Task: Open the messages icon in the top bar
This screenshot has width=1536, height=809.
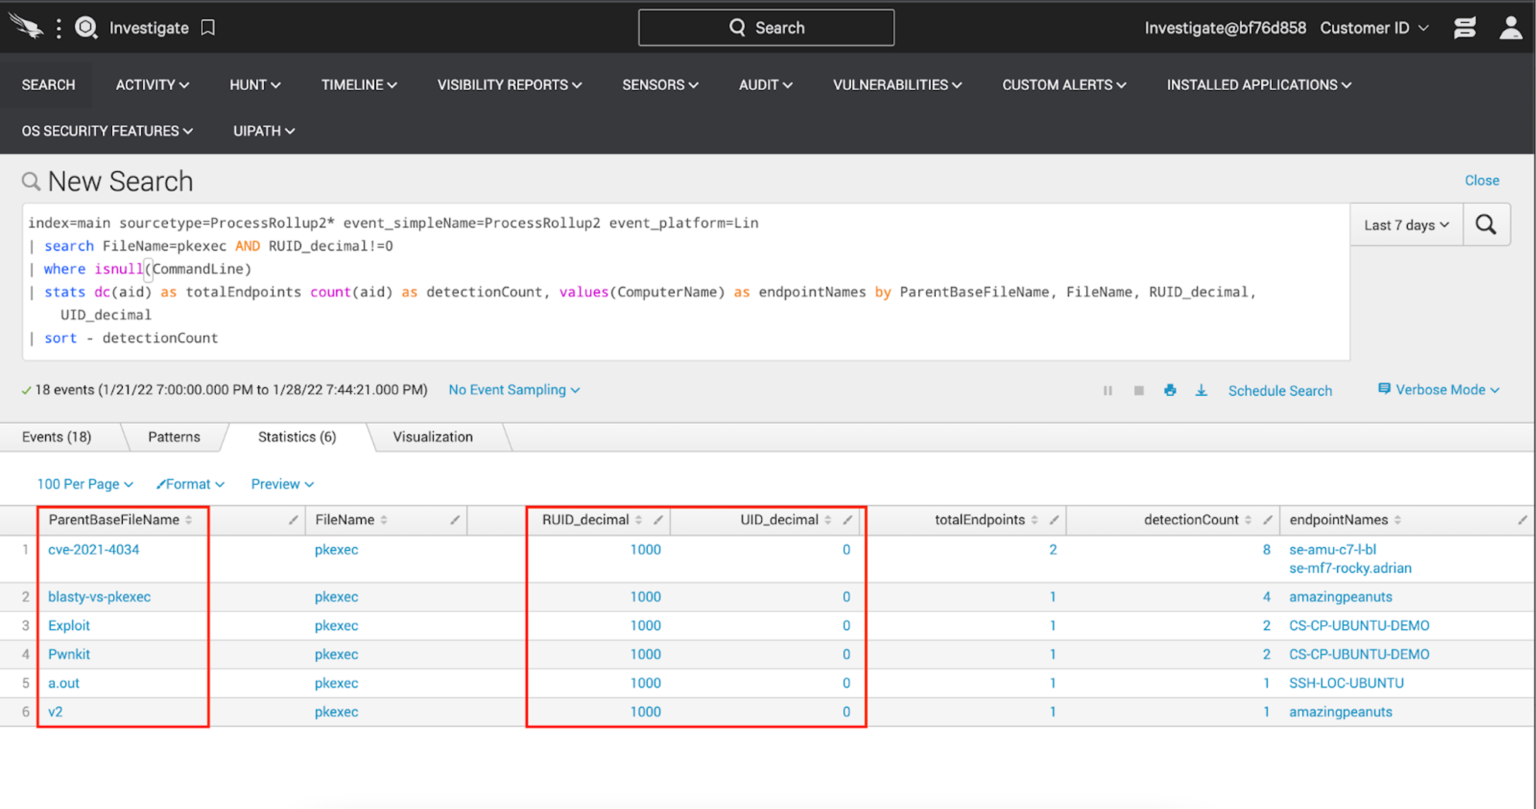Action: point(1464,27)
